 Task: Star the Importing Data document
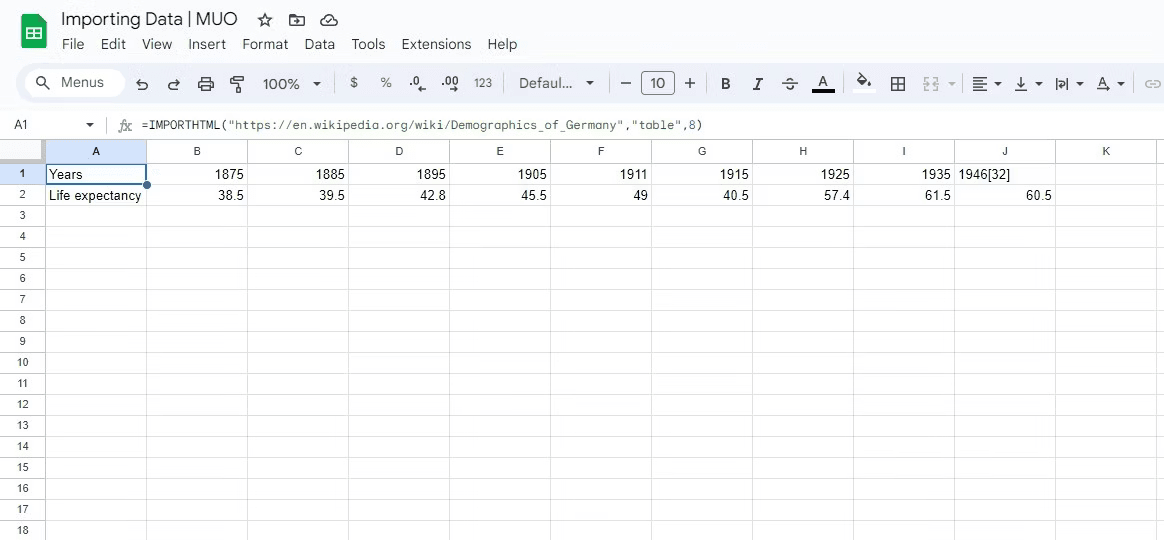pyautogui.click(x=264, y=20)
